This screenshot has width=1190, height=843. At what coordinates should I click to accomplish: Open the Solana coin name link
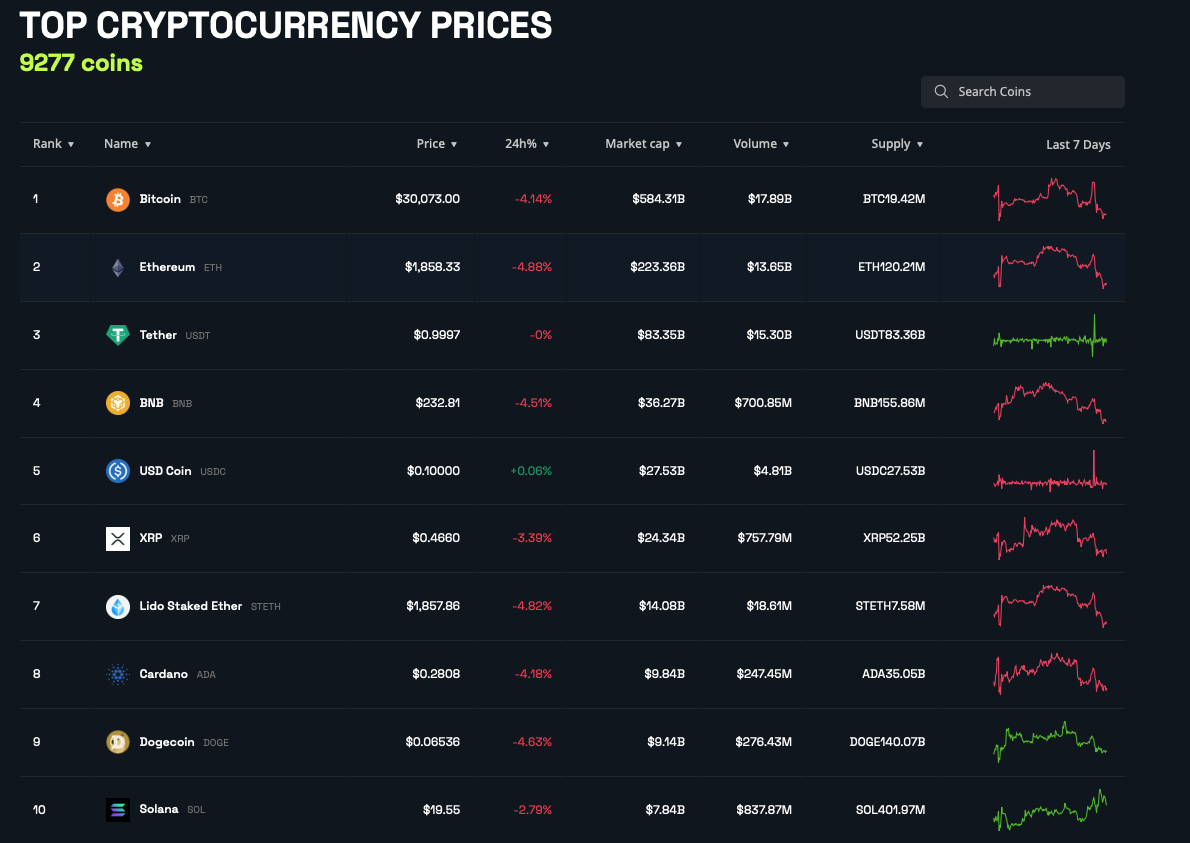click(x=159, y=809)
